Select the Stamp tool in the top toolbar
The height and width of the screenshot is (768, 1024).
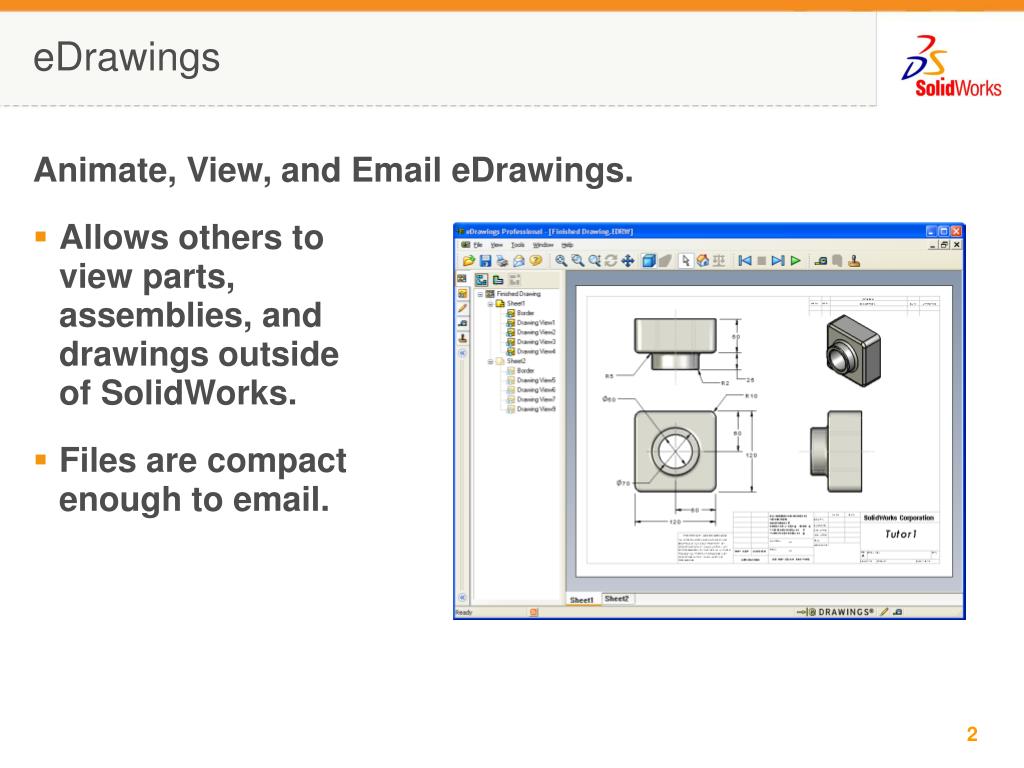tap(854, 261)
